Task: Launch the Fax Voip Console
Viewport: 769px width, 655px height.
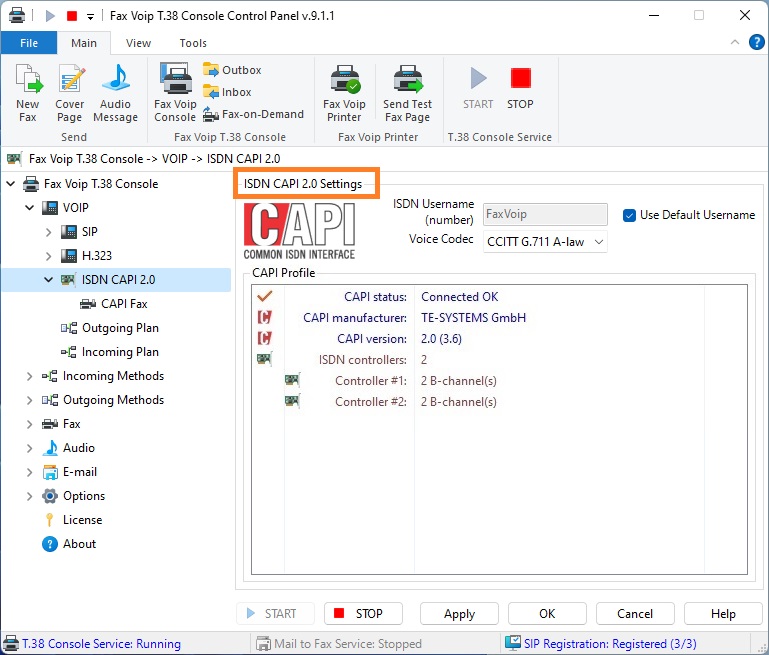Action: pyautogui.click(x=175, y=93)
